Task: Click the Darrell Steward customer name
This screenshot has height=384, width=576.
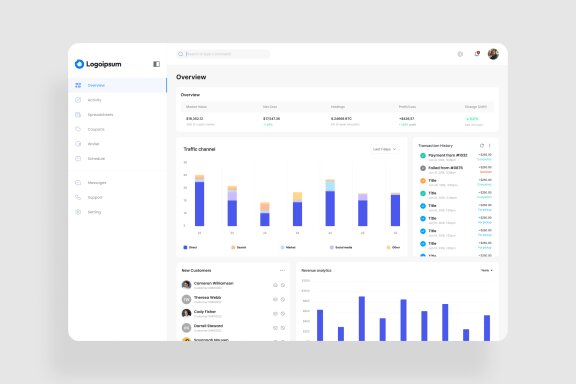Action: (x=208, y=326)
